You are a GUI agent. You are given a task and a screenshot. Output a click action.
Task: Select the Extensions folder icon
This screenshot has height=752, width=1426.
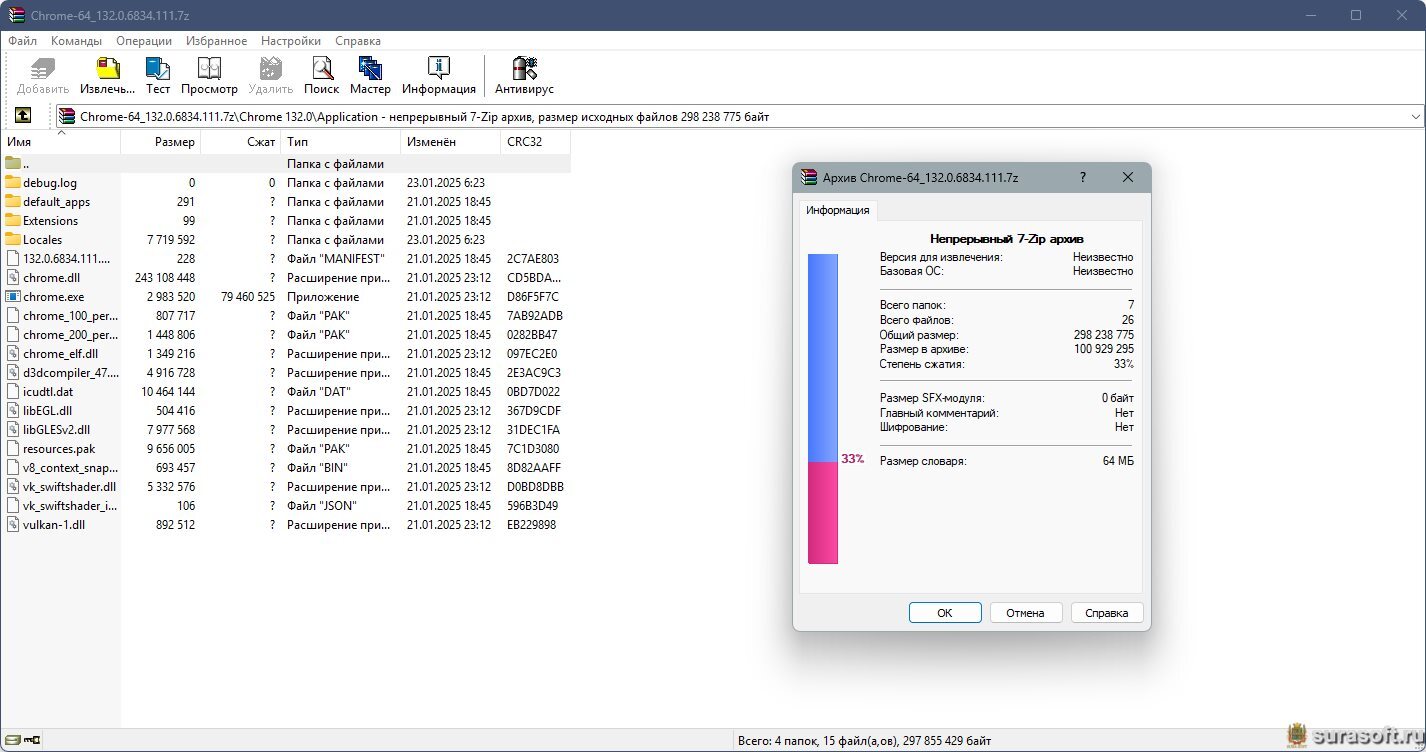tap(13, 221)
